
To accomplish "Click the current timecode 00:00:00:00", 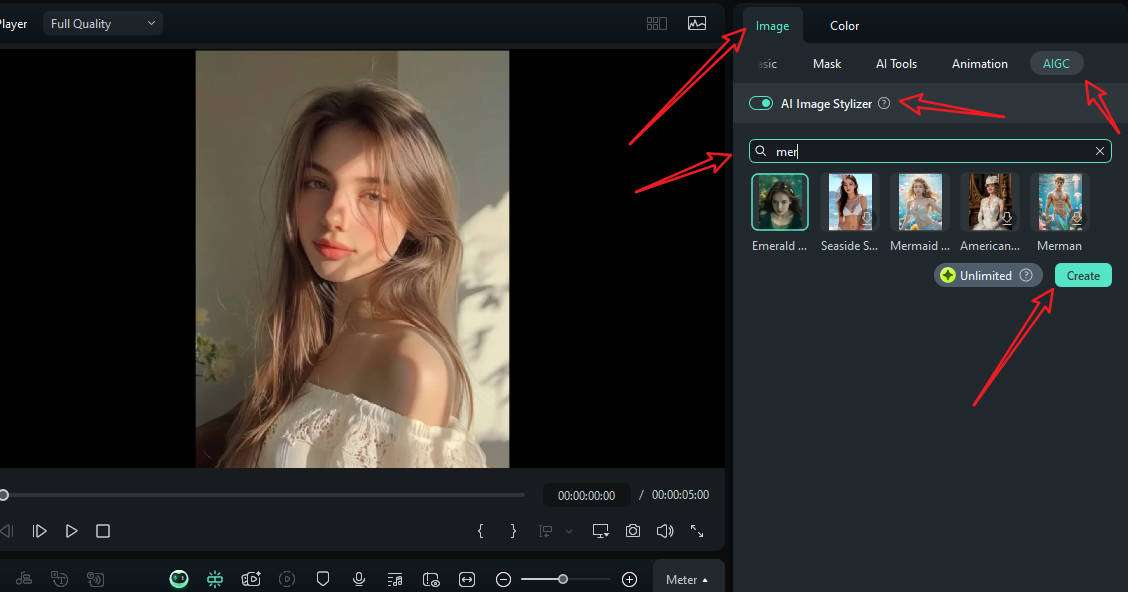I will 586,495.
